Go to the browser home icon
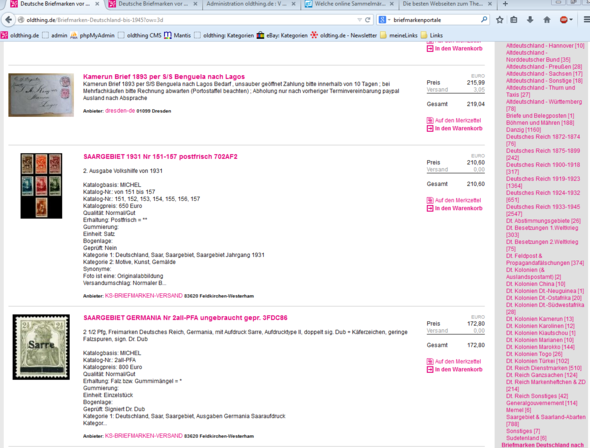This screenshot has width=590, height=448. [547, 20]
